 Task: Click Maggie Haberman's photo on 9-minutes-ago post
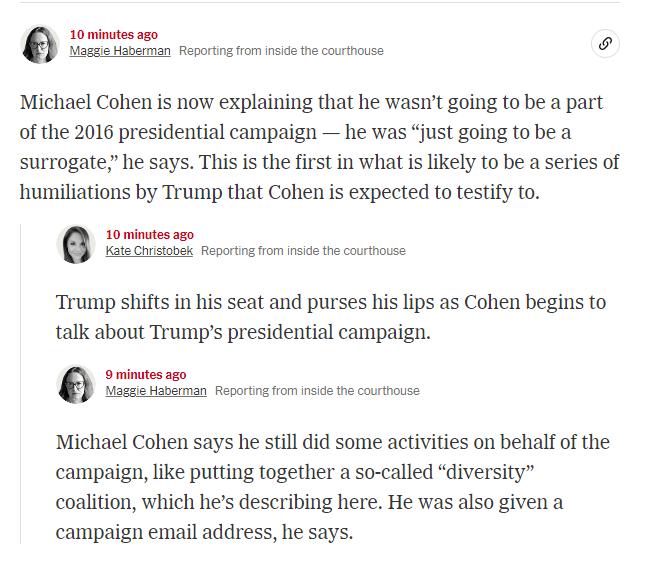tap(76, 384)
